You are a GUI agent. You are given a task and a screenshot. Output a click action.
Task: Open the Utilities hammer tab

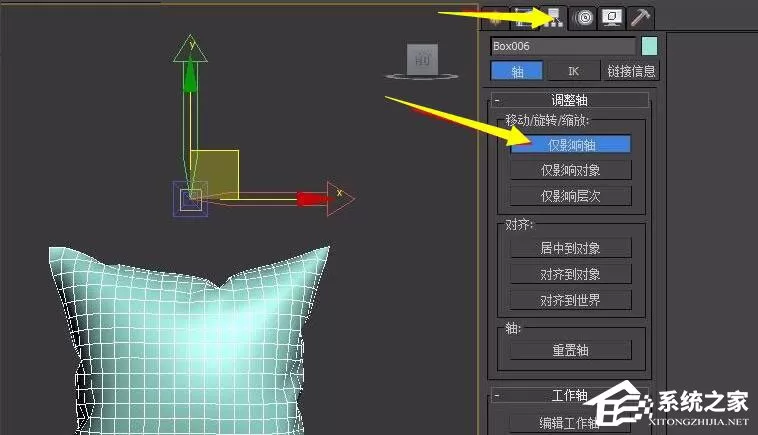point(640,18)
